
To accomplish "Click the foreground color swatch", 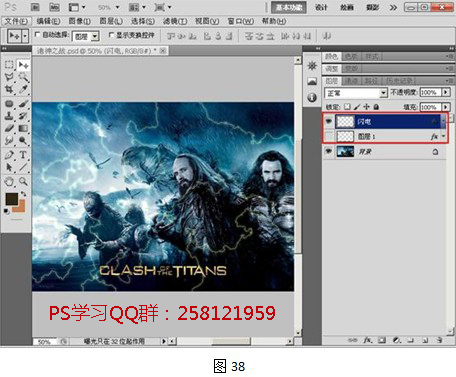I will click(x=11, y=199).
